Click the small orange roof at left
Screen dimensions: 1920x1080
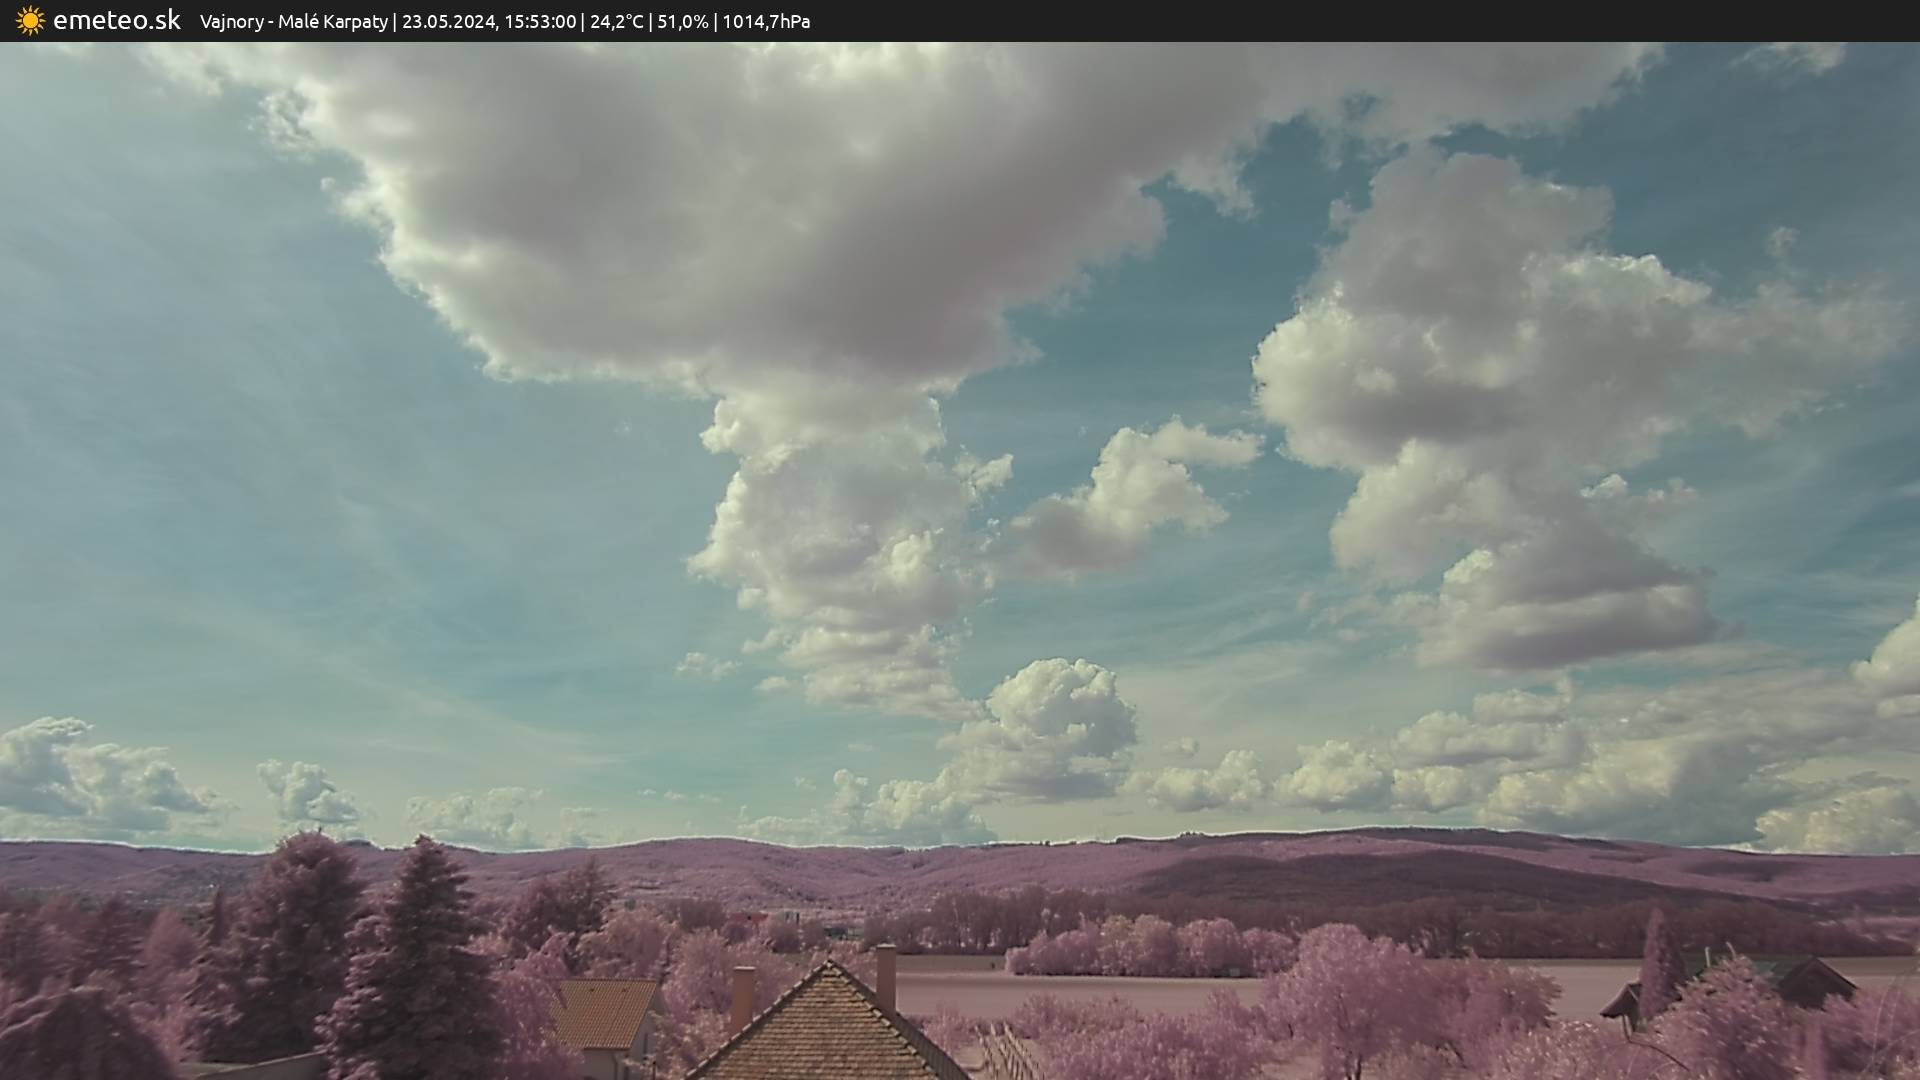tap(602, 1012)
